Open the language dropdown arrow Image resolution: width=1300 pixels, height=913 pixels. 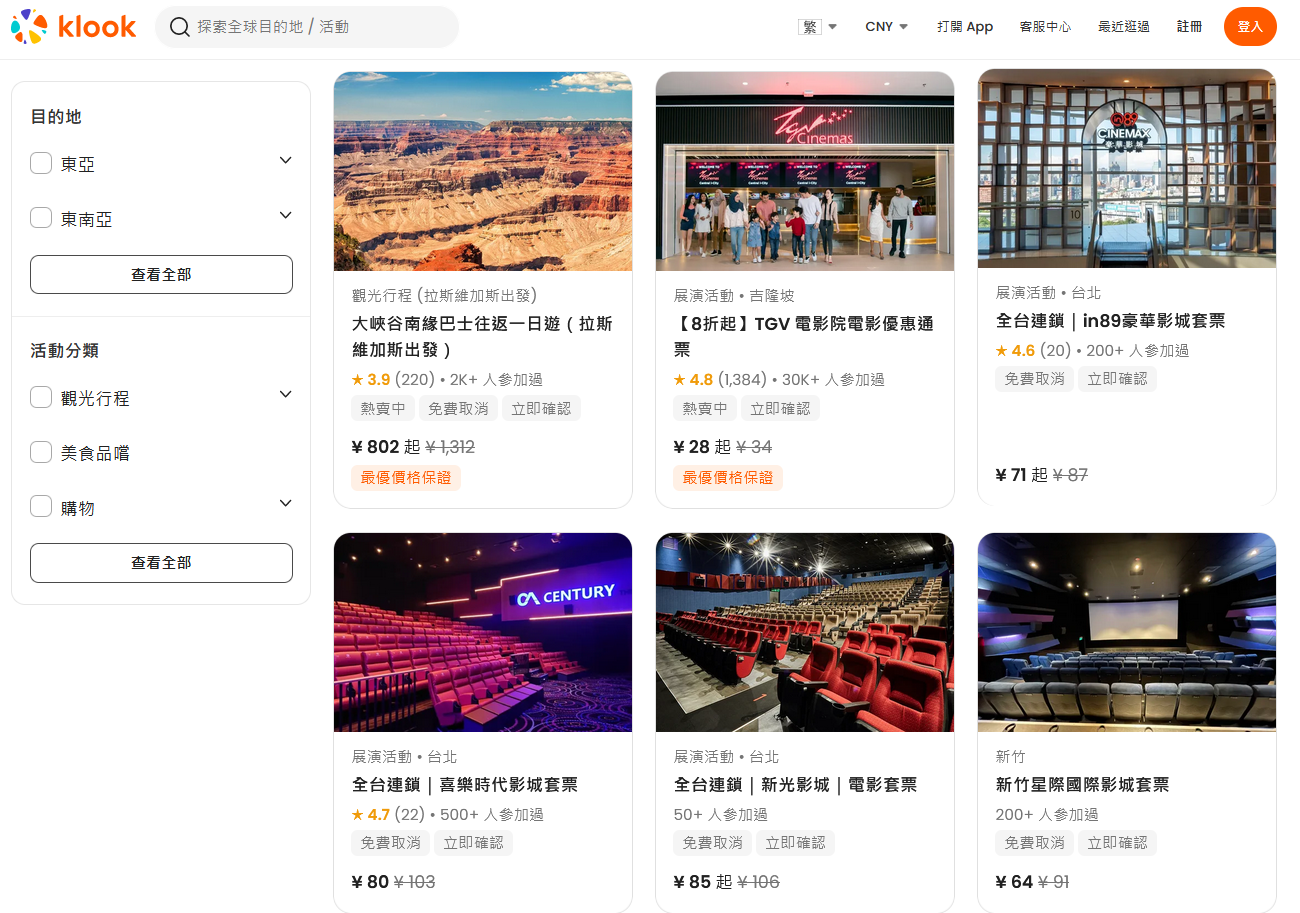coord(833,27)
